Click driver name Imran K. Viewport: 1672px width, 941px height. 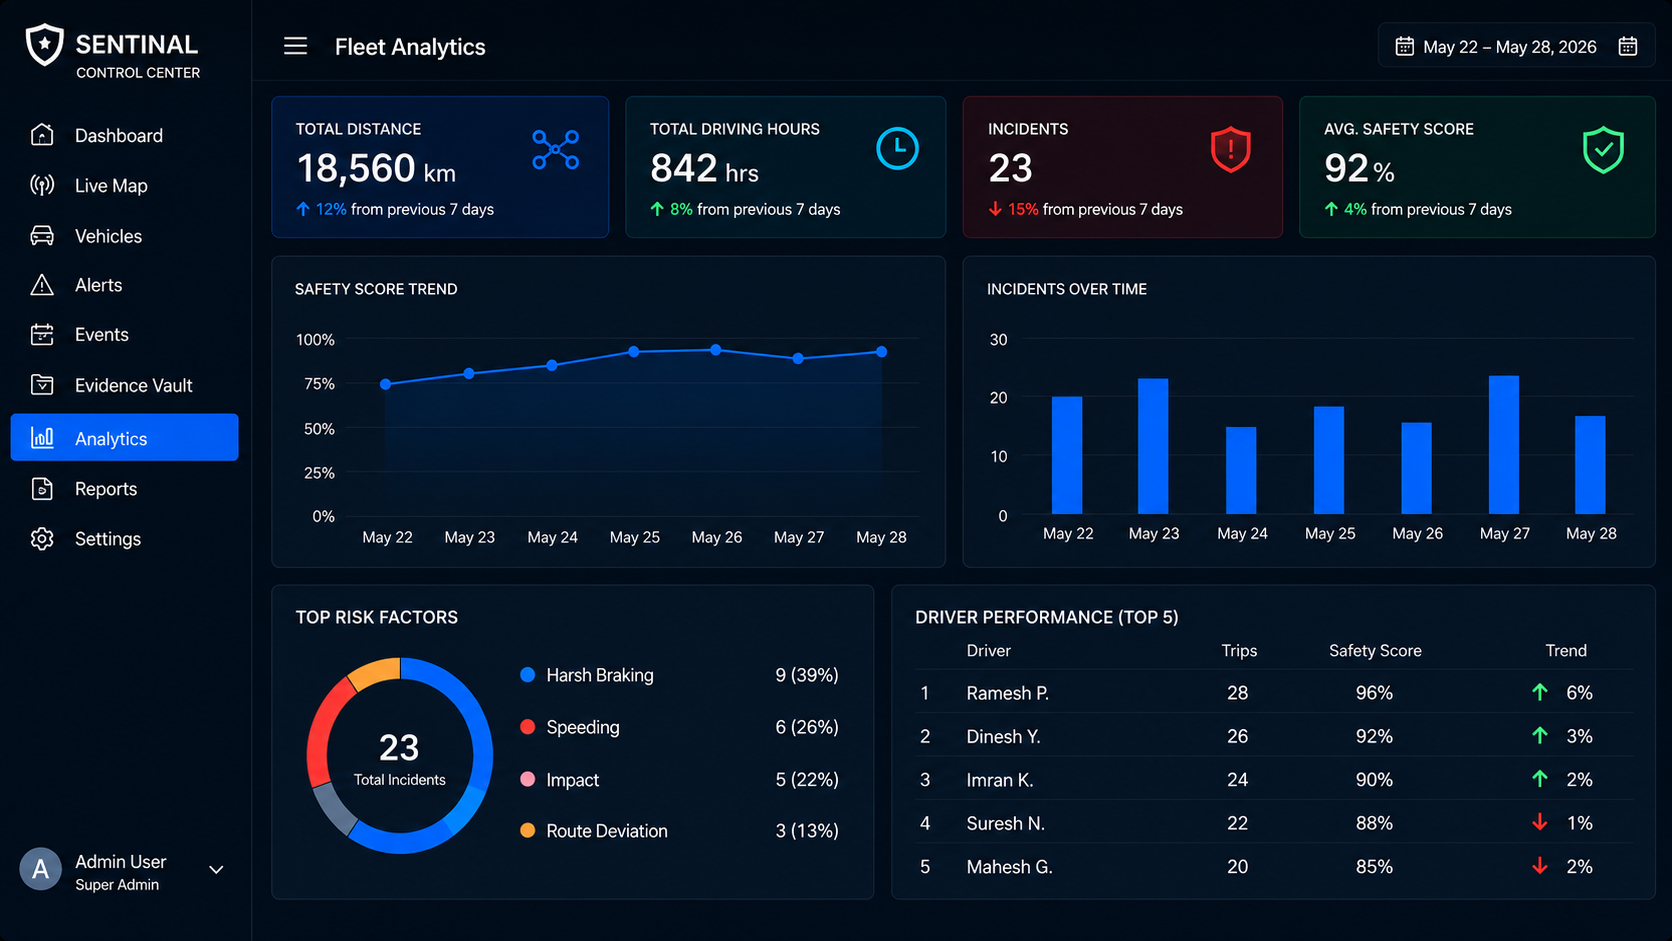[x=1000, y=780]
